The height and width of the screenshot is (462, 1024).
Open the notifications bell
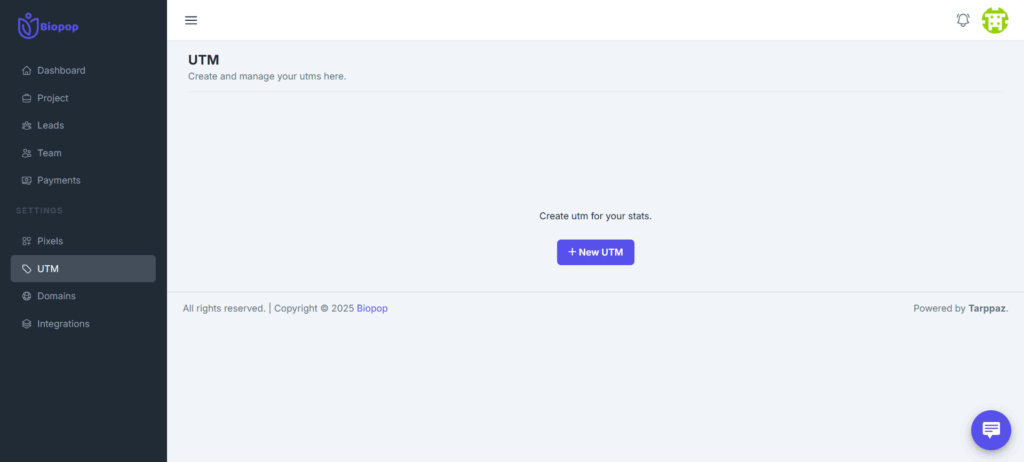(x=963, y=20)
